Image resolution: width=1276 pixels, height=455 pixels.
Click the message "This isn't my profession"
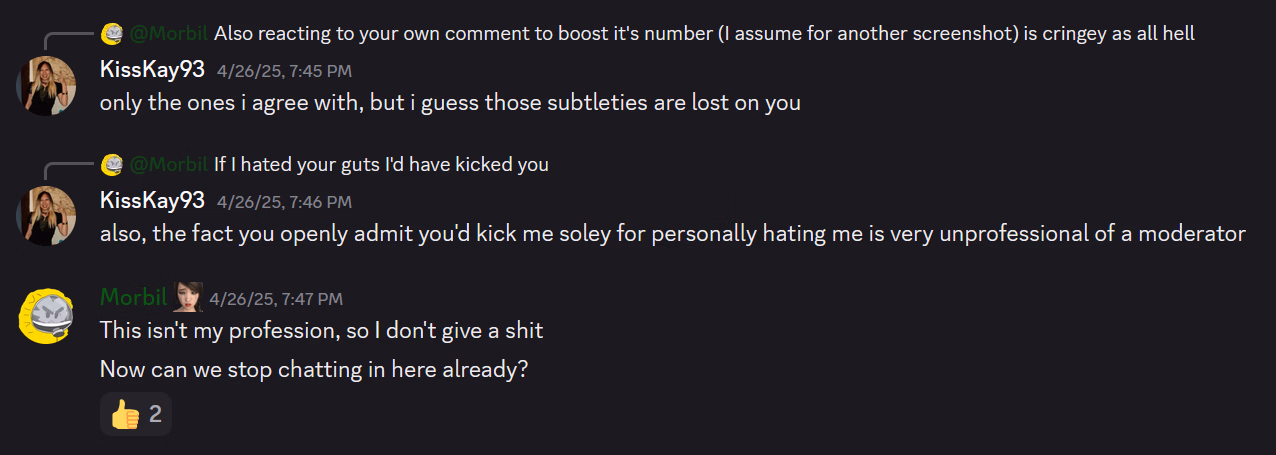321,330
